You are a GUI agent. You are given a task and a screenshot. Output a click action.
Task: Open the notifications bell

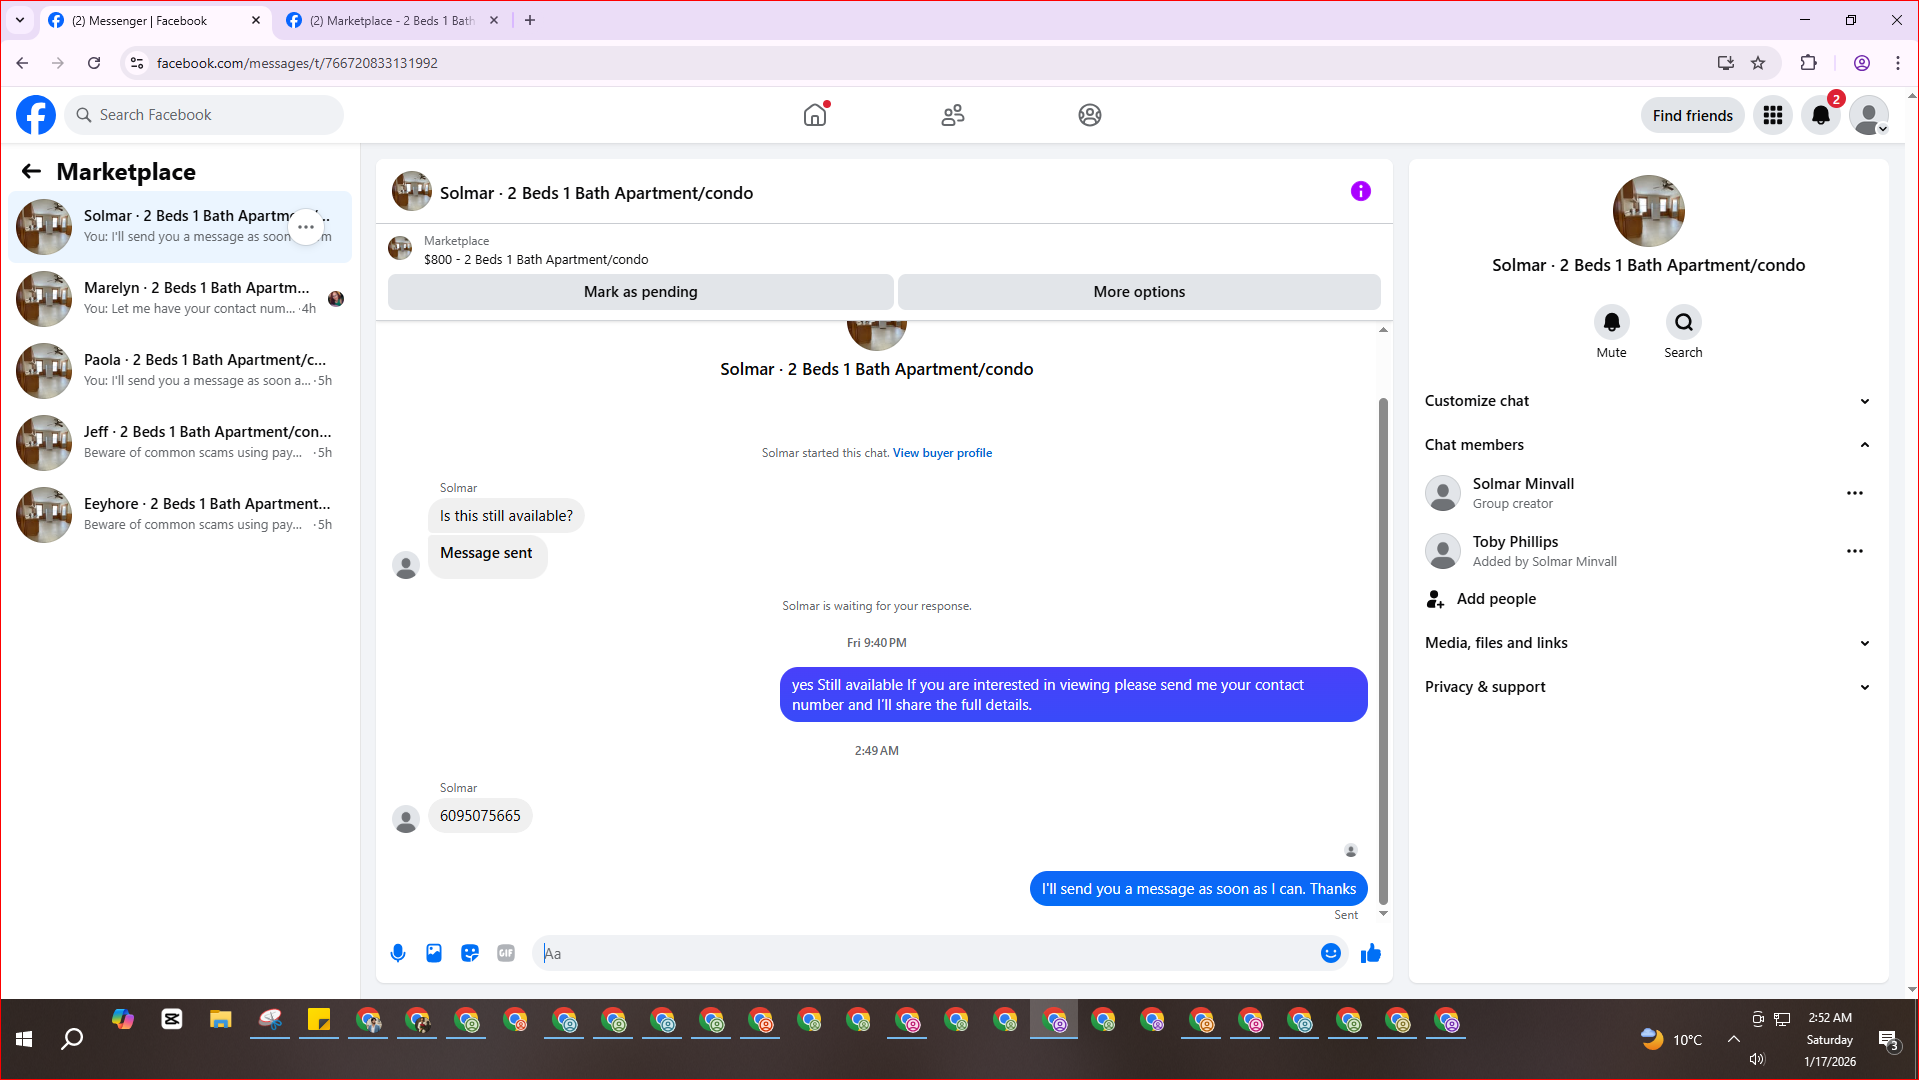pyautogui.click(x=1821, y=116)
